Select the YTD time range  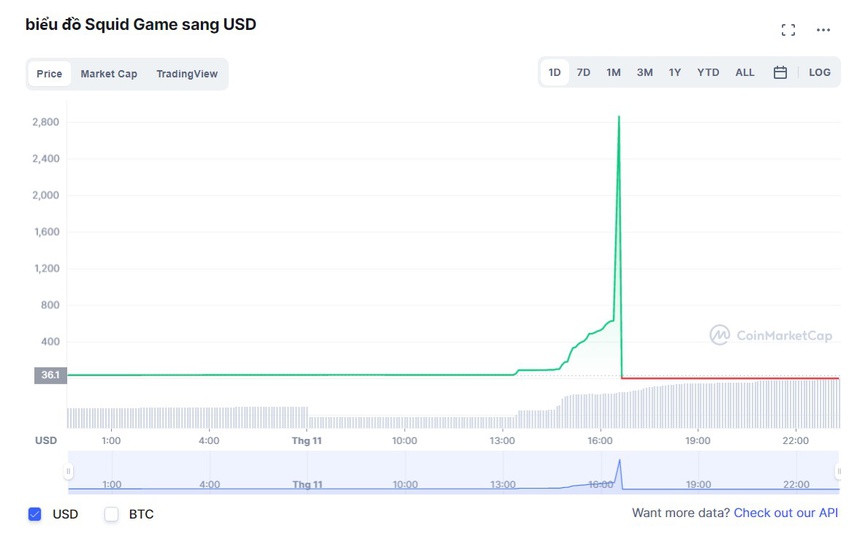[x=708, y=73]
